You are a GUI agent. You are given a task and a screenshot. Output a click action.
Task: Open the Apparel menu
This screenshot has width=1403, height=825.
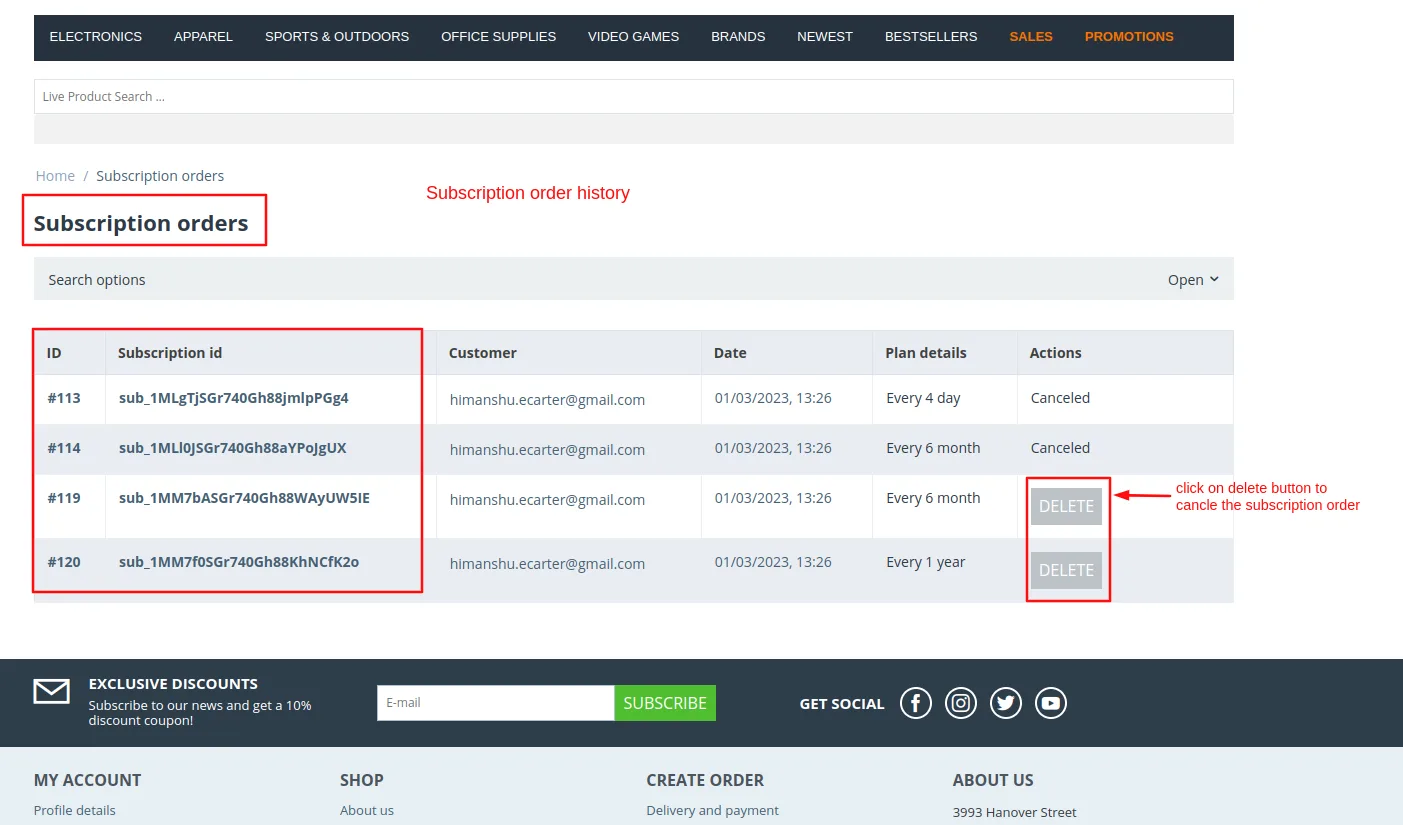(x=203, y=37)
